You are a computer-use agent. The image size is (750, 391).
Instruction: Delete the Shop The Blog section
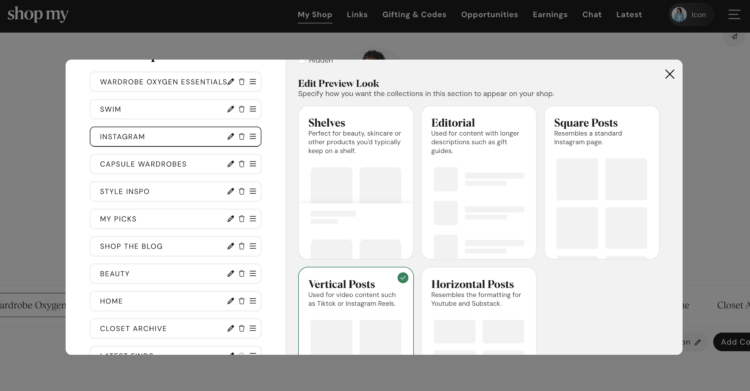coord(242,246)
